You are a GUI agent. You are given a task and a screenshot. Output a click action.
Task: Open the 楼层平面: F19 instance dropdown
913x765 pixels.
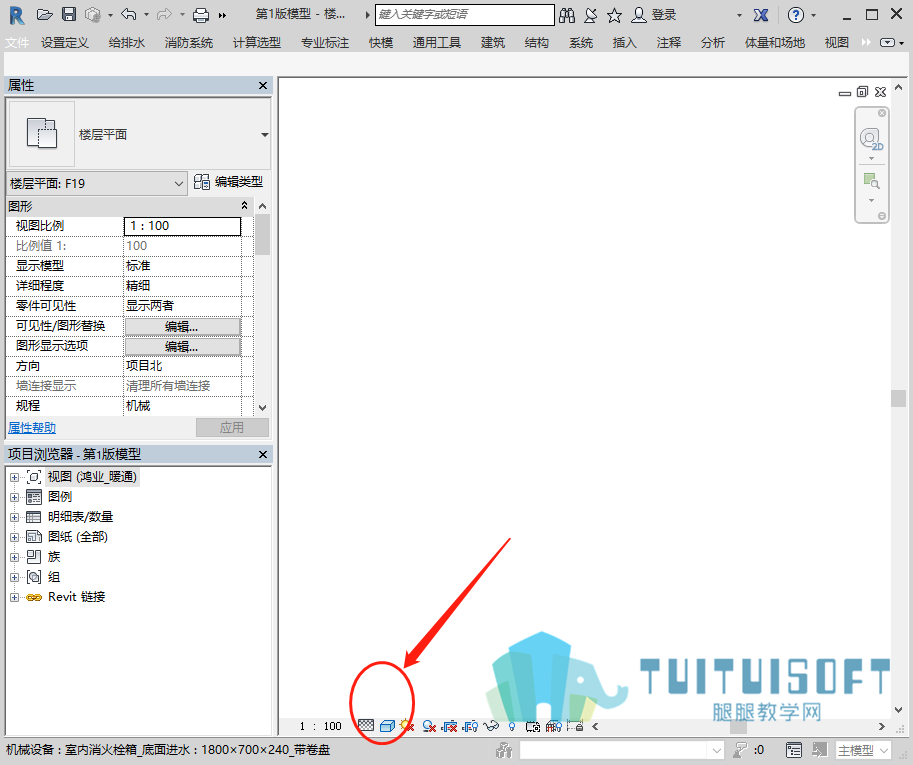click(x=97, y=183)
